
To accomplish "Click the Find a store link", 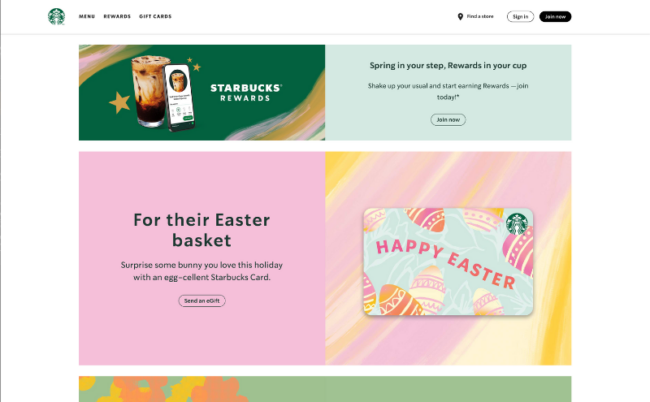I will tap(480, 17).
